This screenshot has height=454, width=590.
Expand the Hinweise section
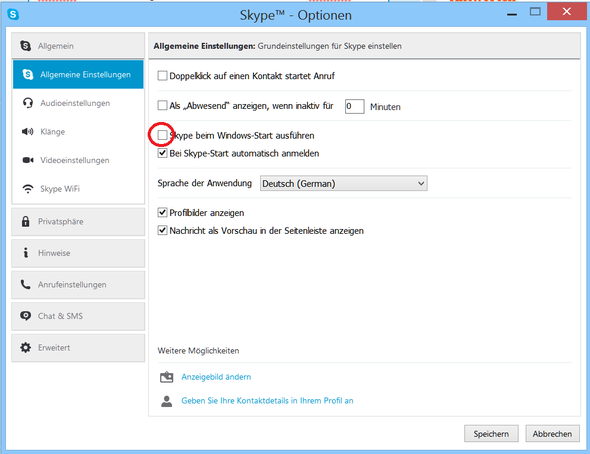78,253
